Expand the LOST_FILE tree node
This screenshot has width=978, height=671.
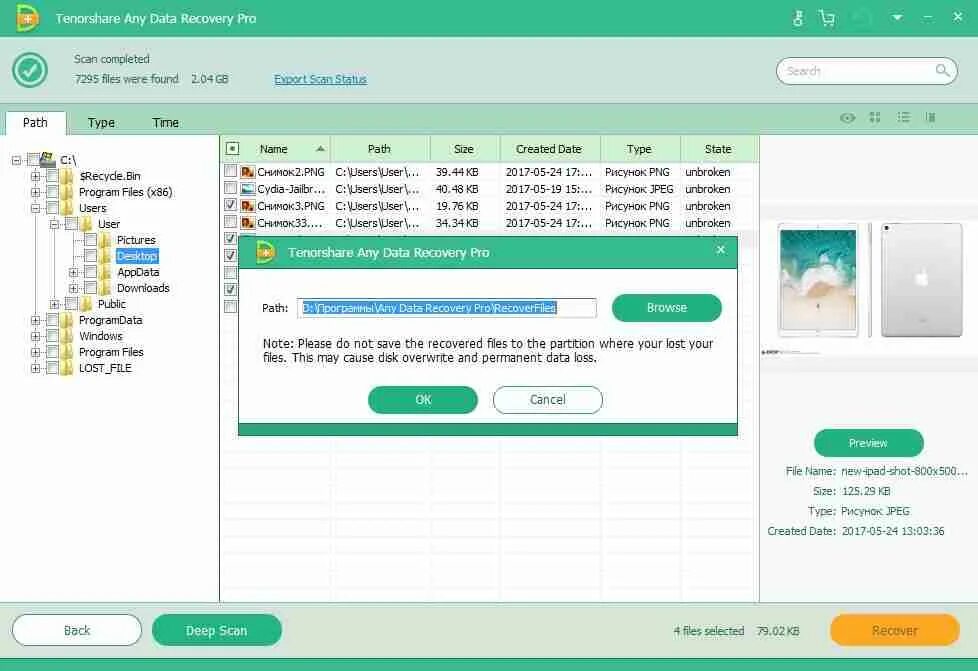(x=36, y=369)
